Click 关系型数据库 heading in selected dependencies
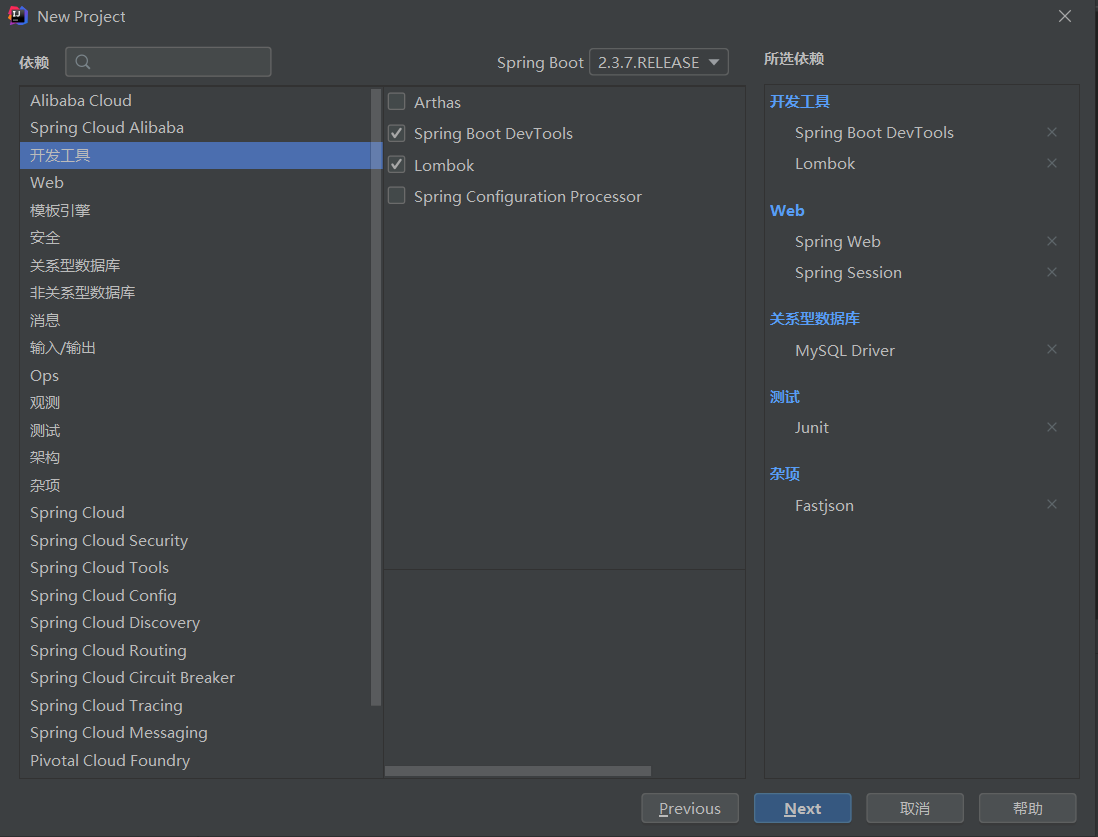Image resolution: width=1098 pixels, height=837 pixels. tap(814, 319)
